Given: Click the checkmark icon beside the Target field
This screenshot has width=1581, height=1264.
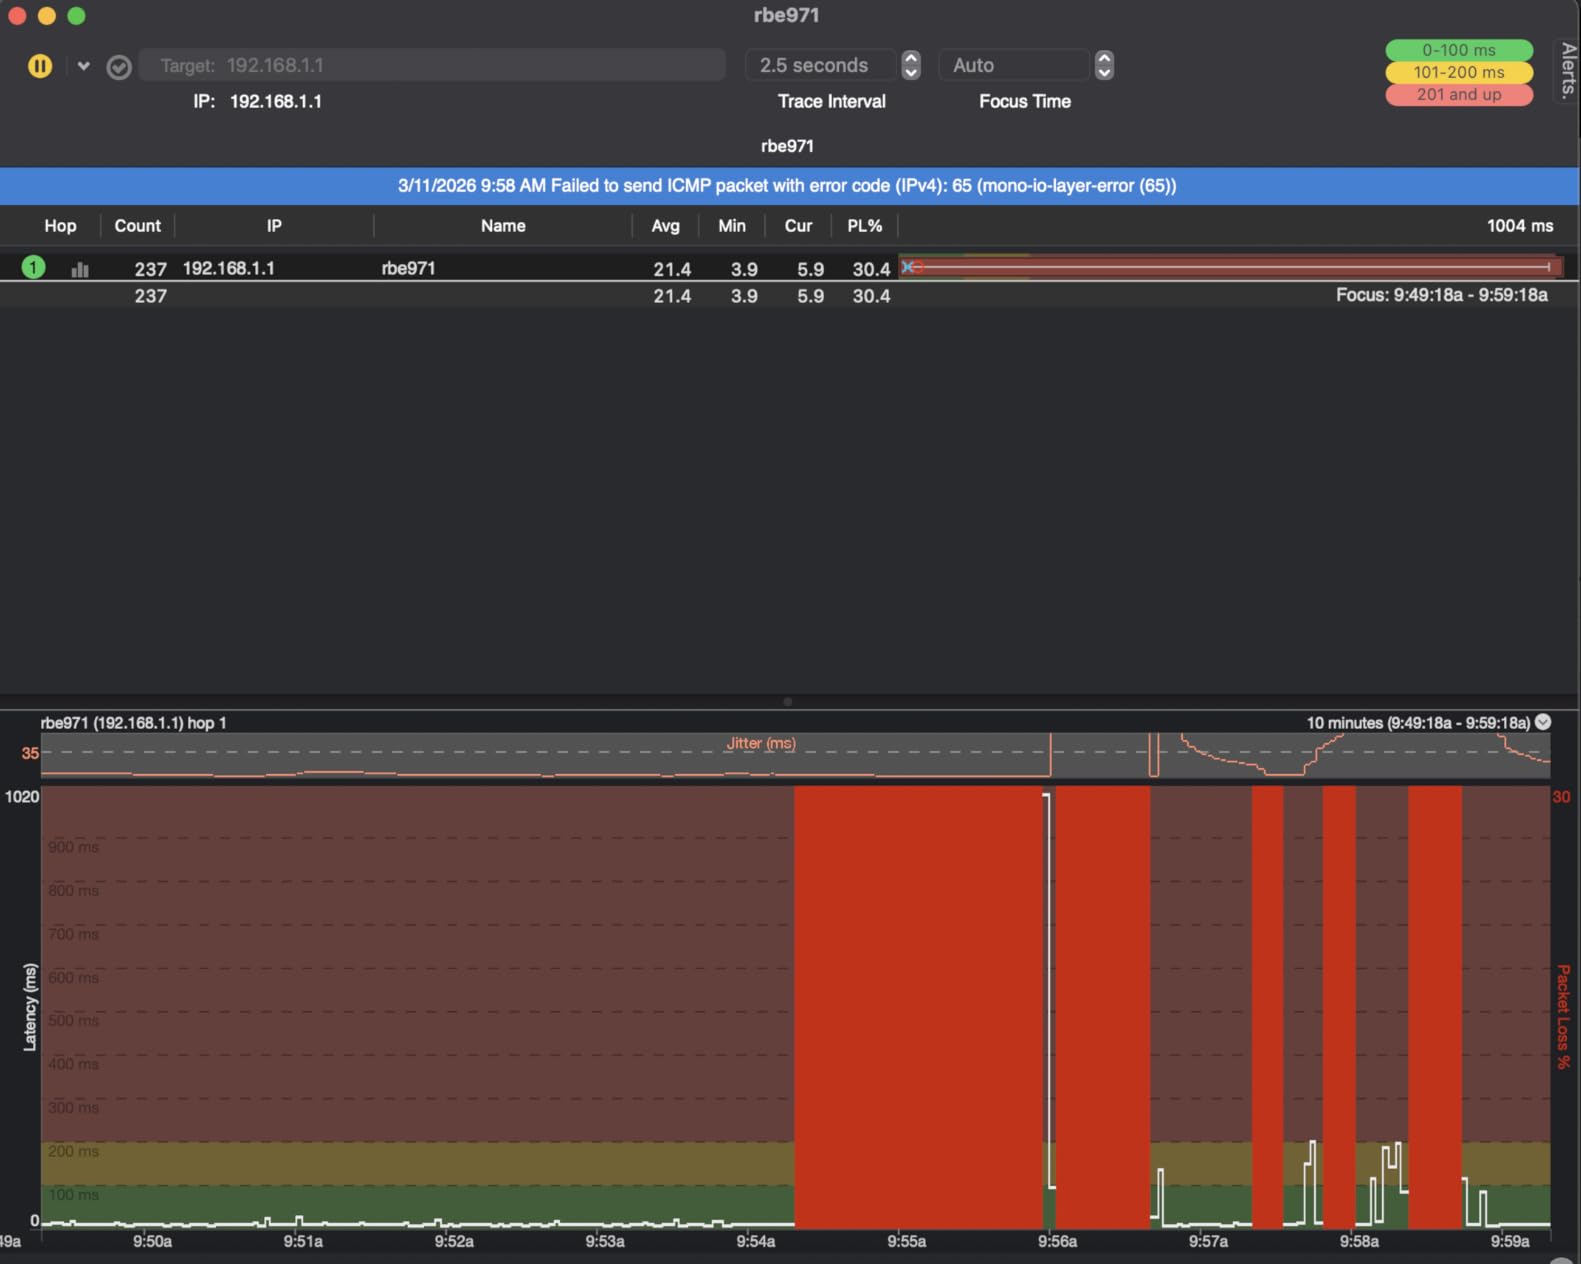Looking at the screenshot, I should [x=119, y=67].
